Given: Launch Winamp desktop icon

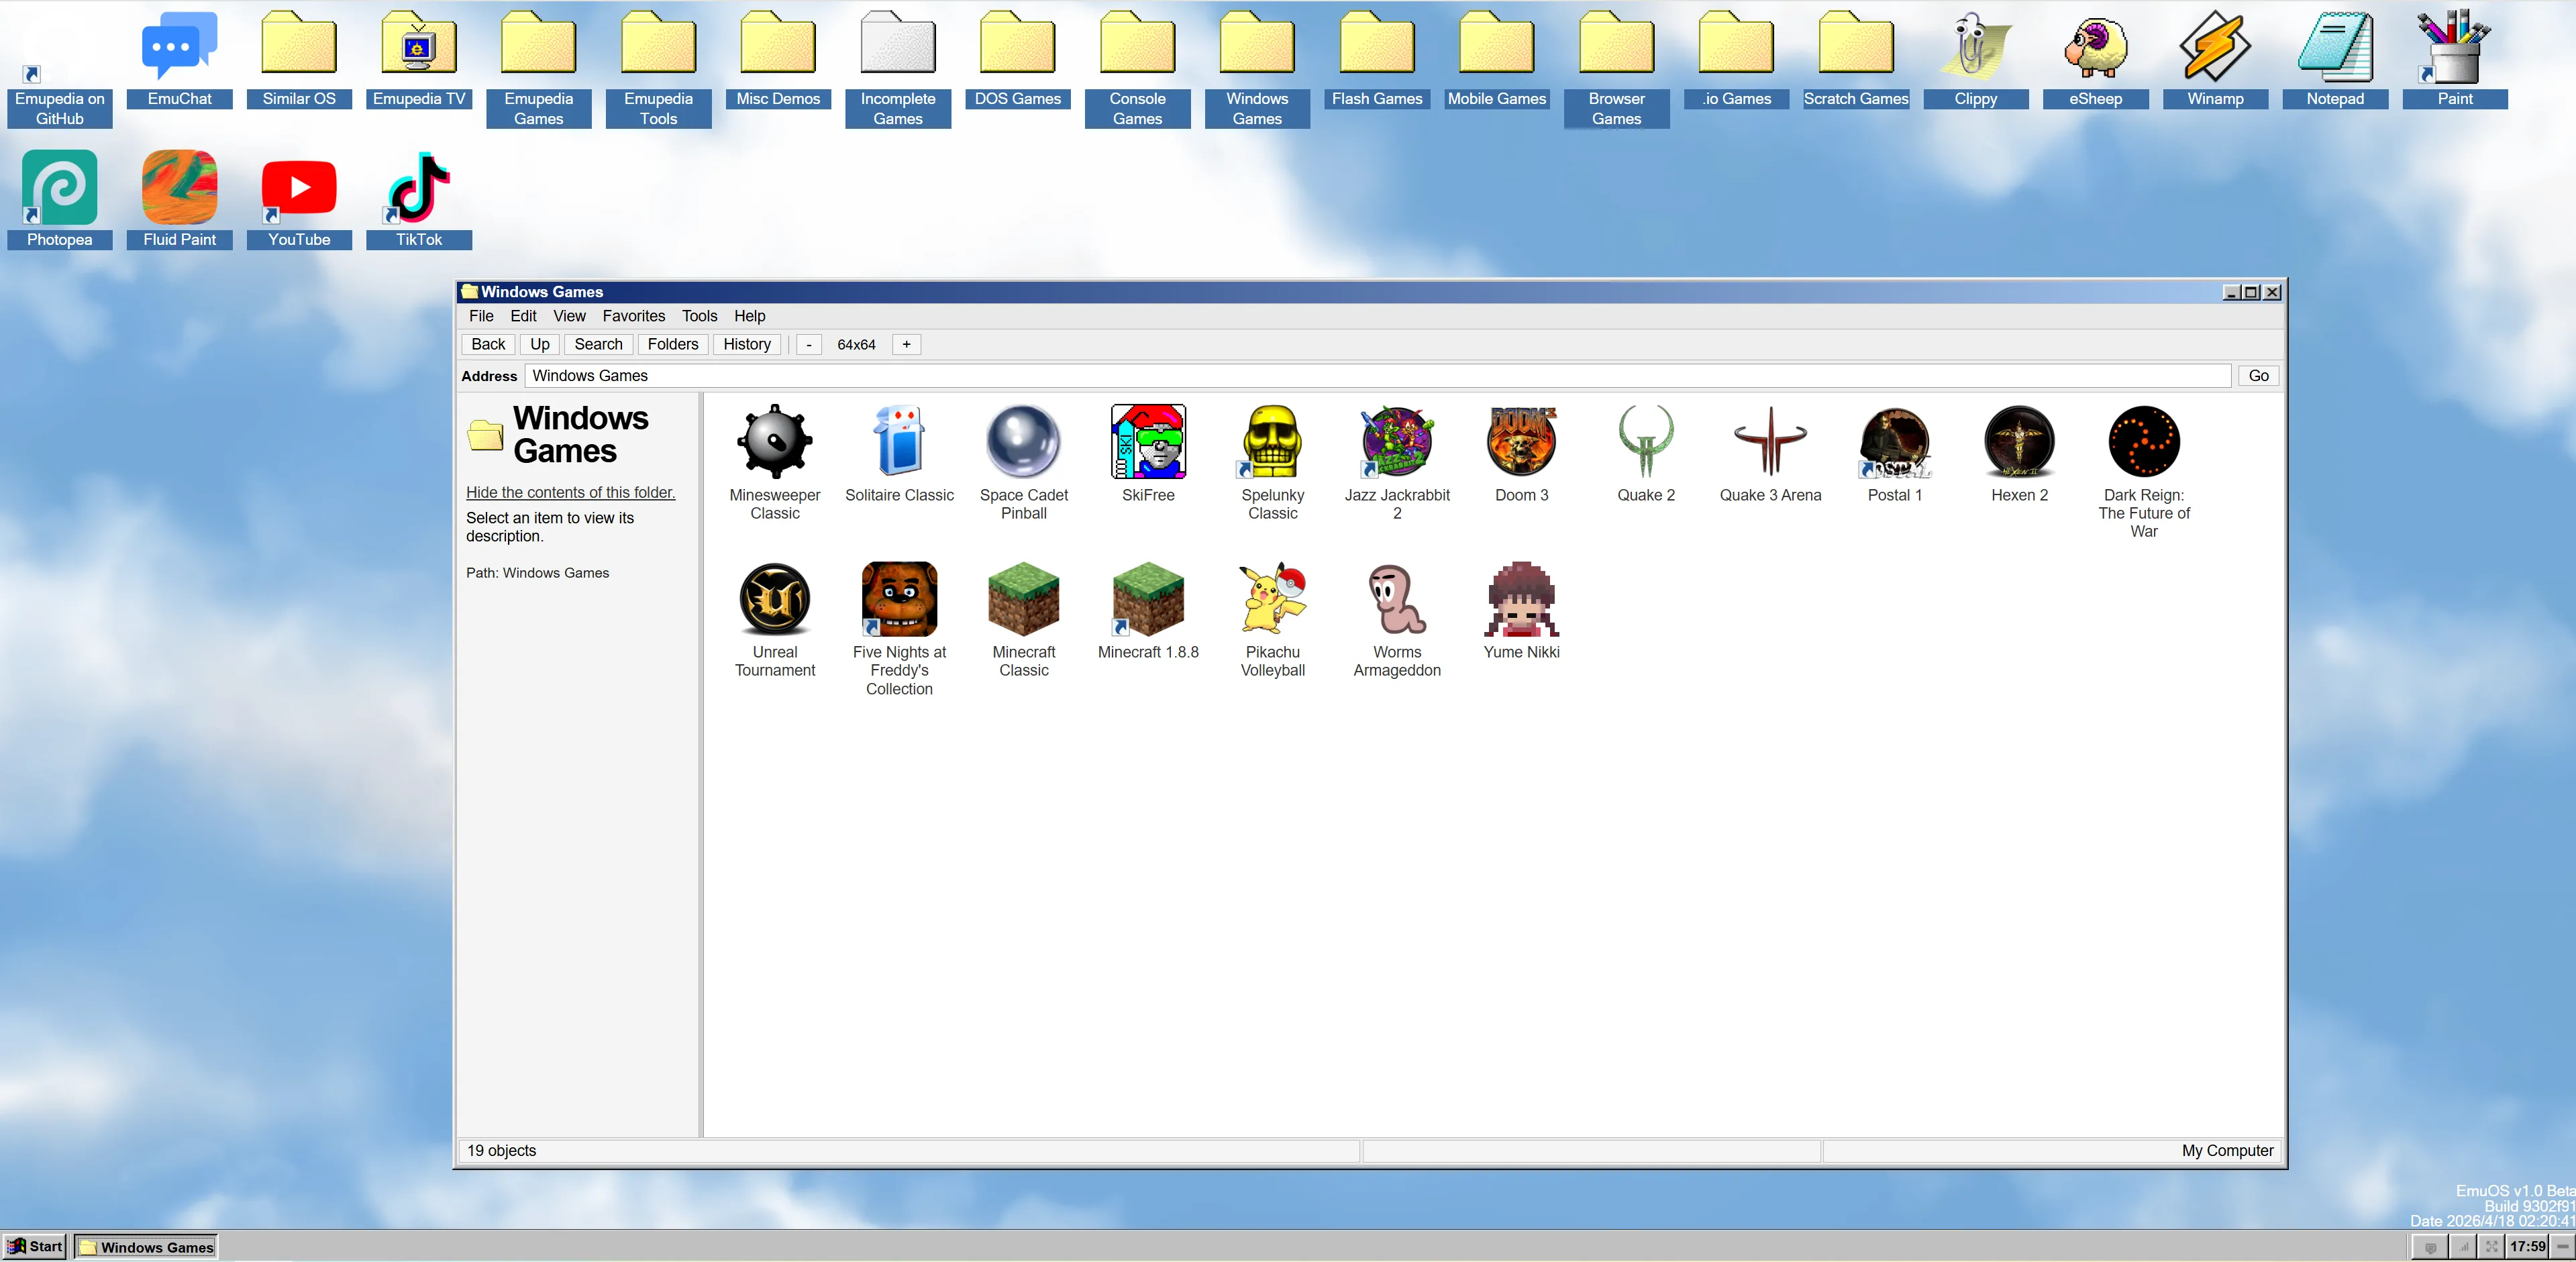Looking at the screenshot, I should pos(2215,46).
